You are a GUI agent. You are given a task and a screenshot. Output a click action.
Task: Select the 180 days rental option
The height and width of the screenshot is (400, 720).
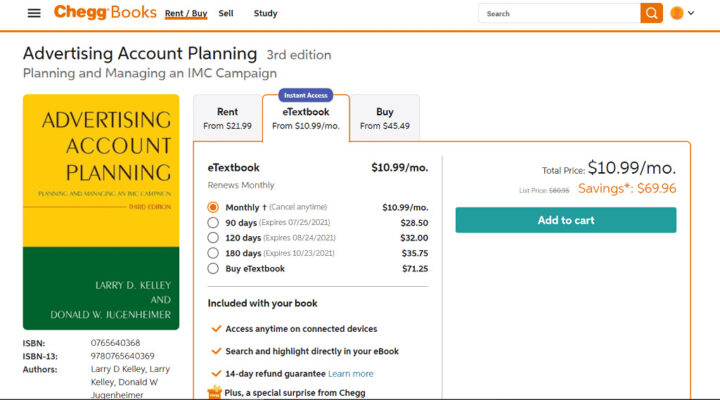pyautogui.click(x=213, y=253)
